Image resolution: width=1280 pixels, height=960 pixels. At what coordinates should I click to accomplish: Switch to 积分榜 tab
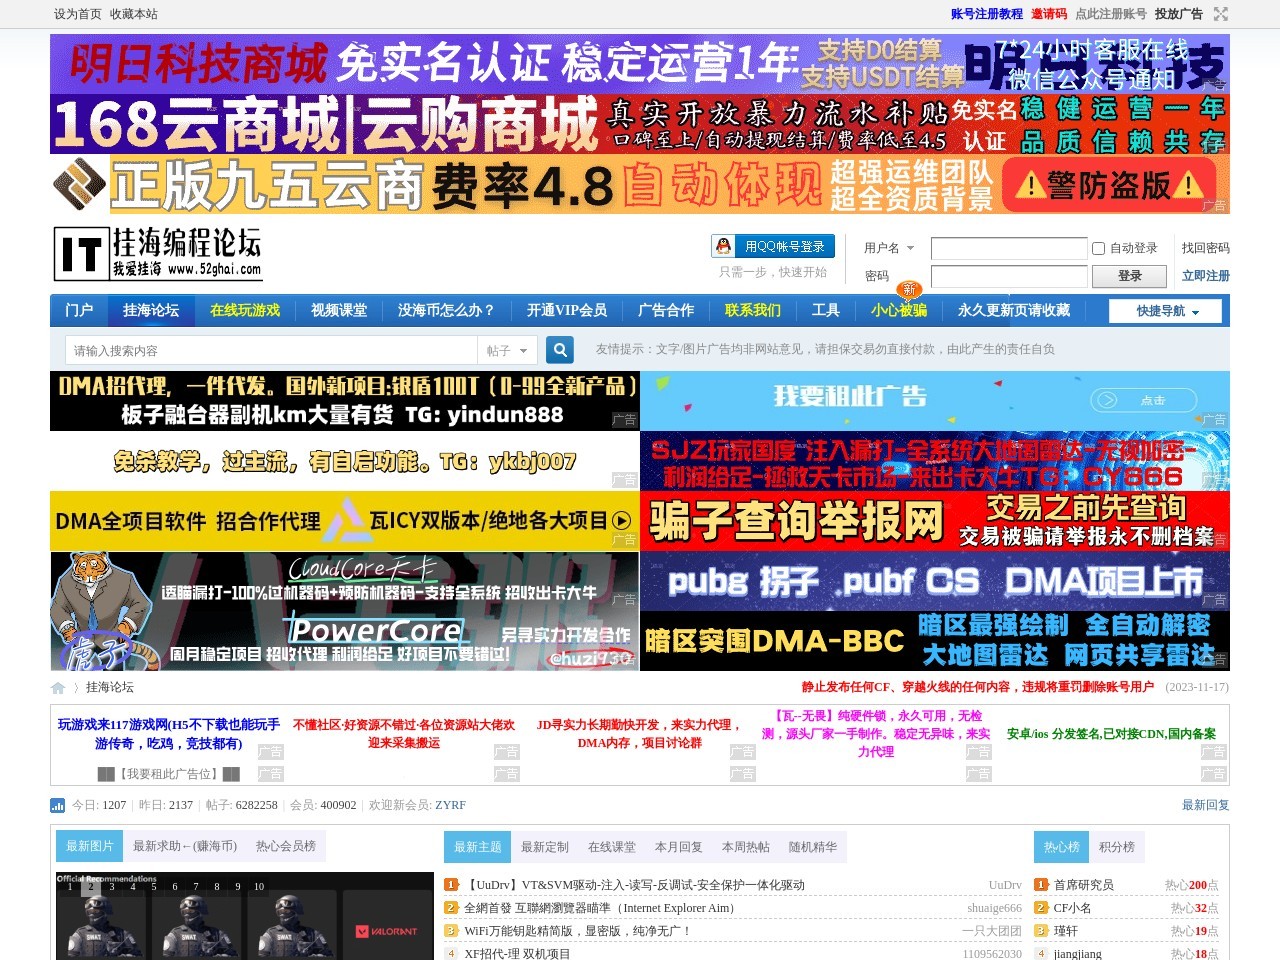tap(1117, 847)
